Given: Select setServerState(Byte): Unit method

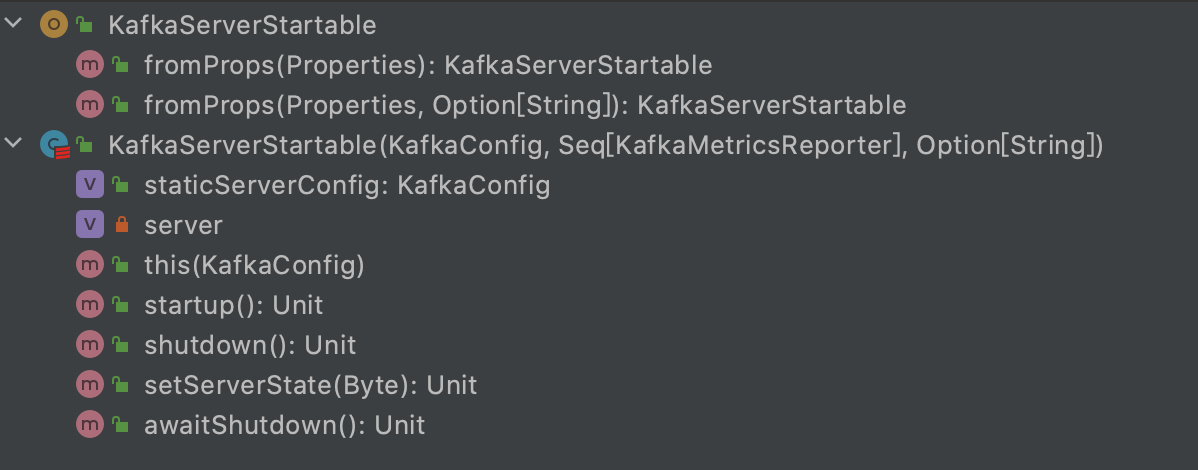Looking at the screenshot, I should pyautogui.click(x=310, y=384).
